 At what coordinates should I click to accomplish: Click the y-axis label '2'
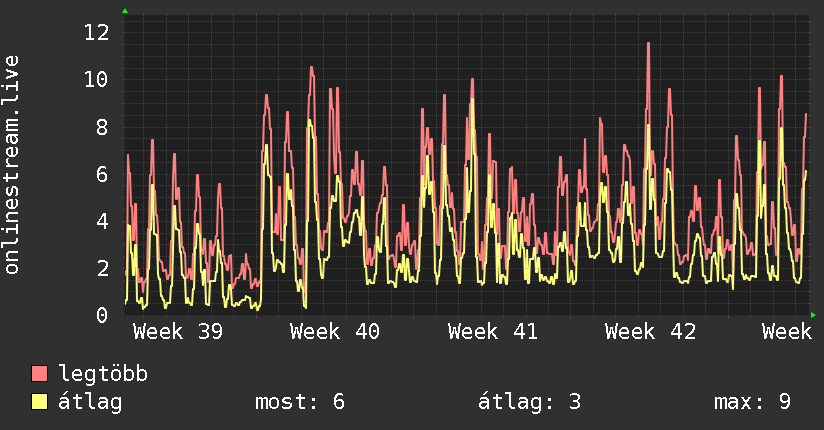(102, 269)
